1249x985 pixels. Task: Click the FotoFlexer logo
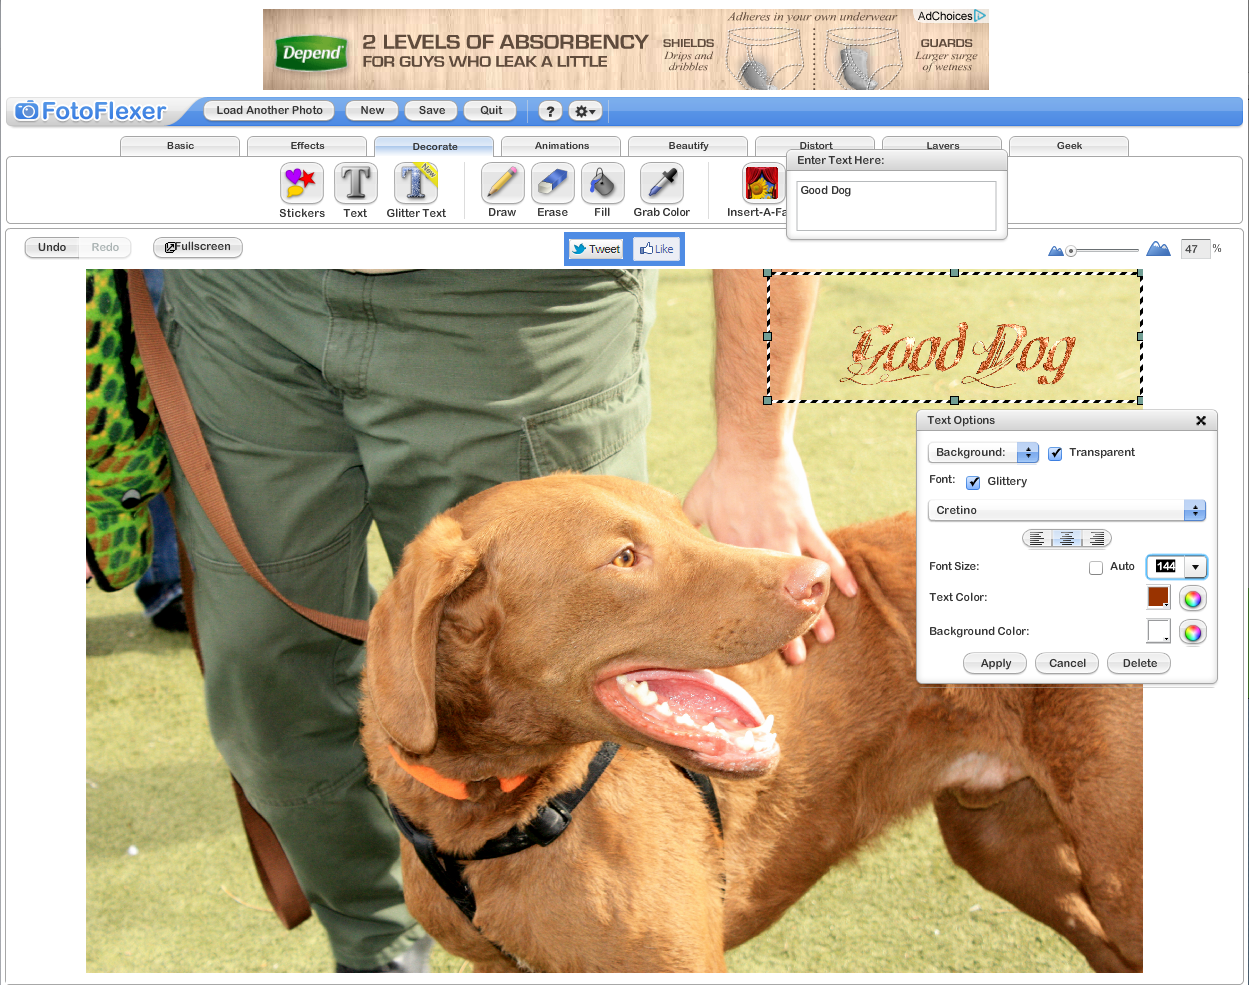point(91,111)
